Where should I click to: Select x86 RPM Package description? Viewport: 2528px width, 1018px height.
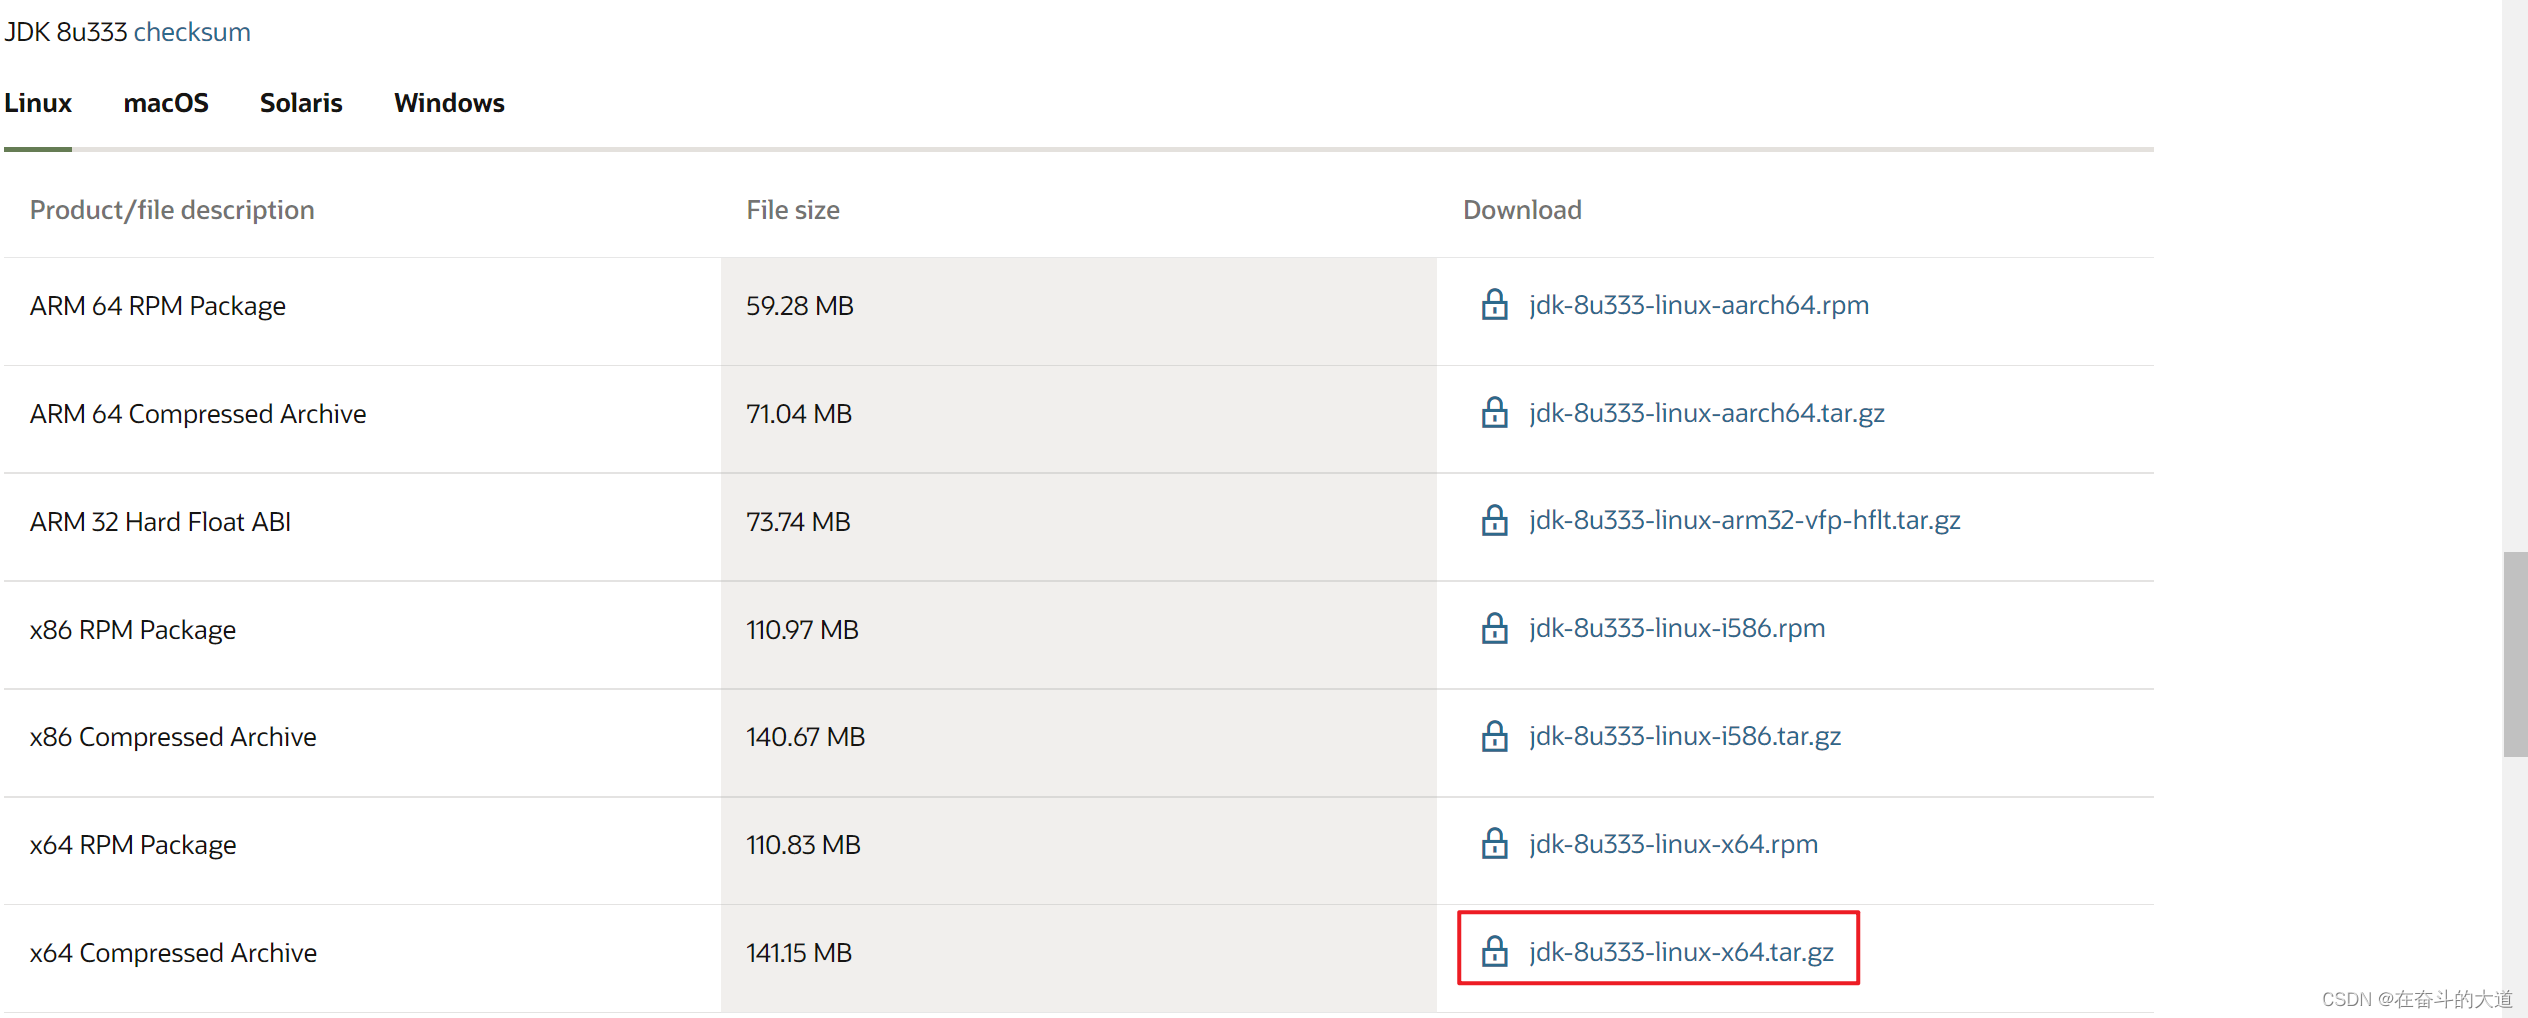point(133,630)
